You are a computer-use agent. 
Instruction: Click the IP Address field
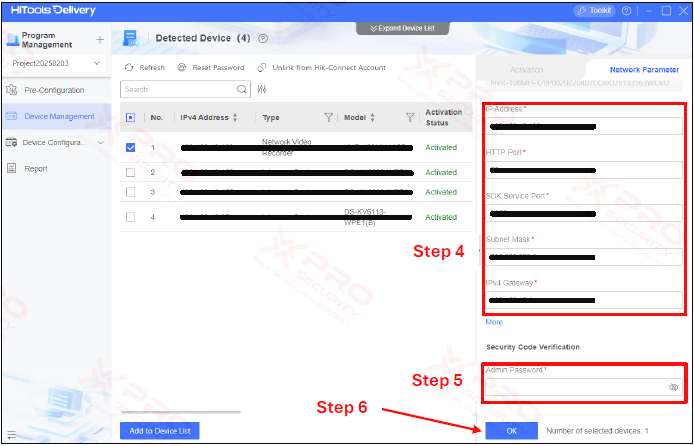click(584, 127)
